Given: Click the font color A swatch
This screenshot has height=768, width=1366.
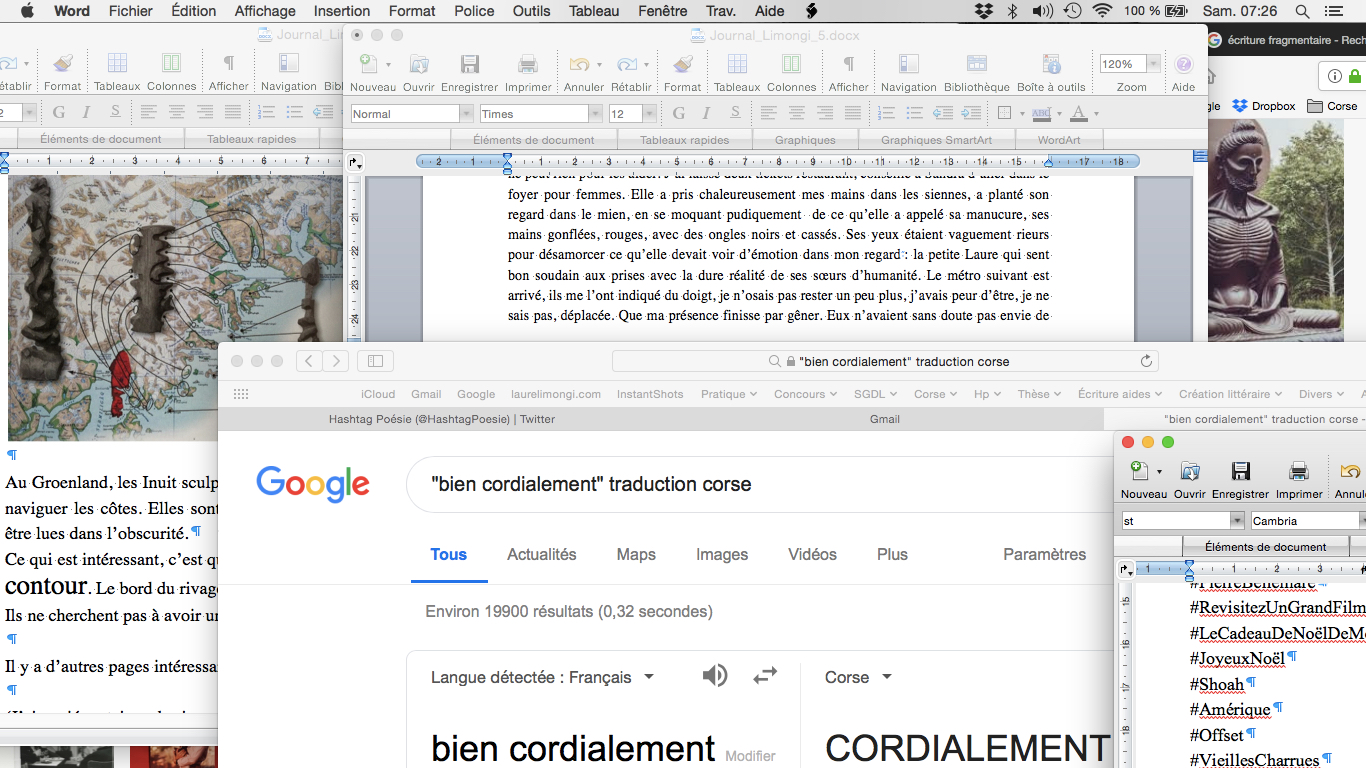Looking at the screenshot, I should [x=1078, y=113].
